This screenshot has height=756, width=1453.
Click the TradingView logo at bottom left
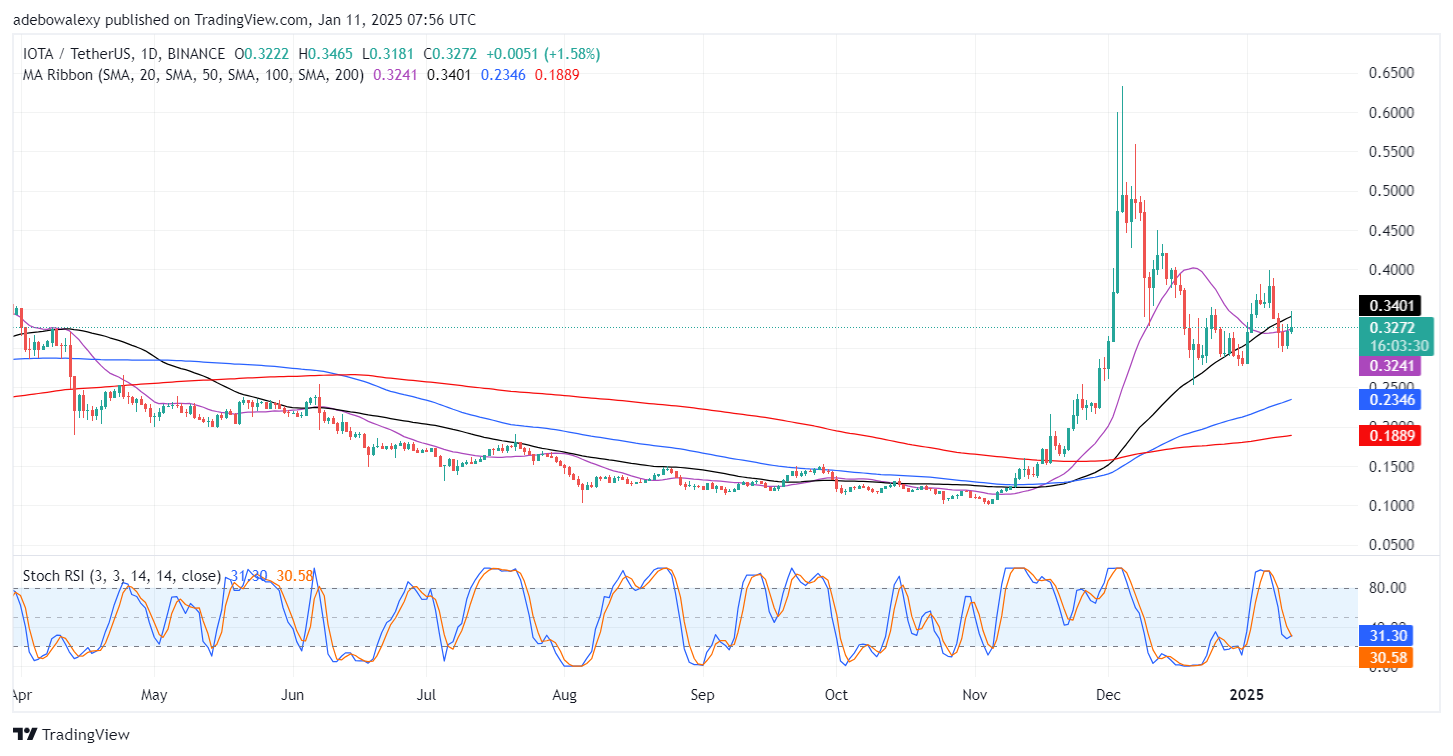pos(71,735)
